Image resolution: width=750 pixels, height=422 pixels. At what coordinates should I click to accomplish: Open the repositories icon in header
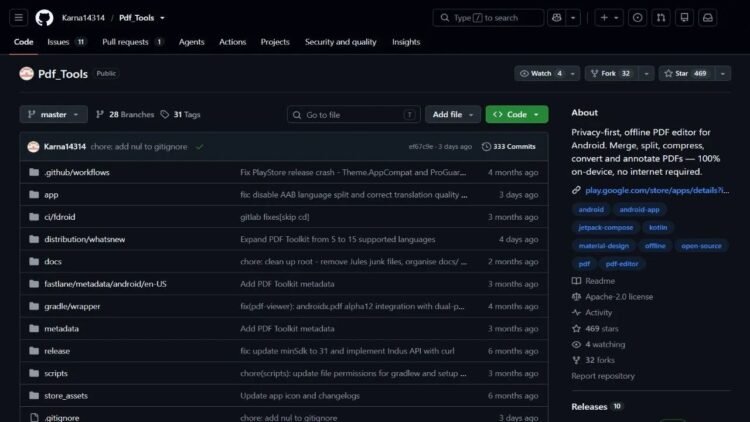click(x=684, y=18)
